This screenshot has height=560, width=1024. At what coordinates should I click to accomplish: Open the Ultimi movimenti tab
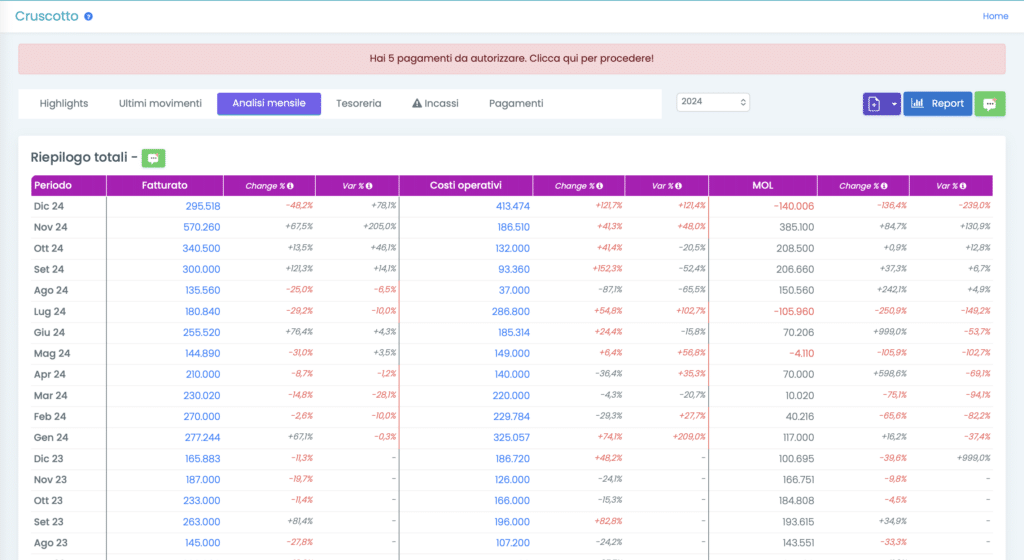(x=160, y=103)
